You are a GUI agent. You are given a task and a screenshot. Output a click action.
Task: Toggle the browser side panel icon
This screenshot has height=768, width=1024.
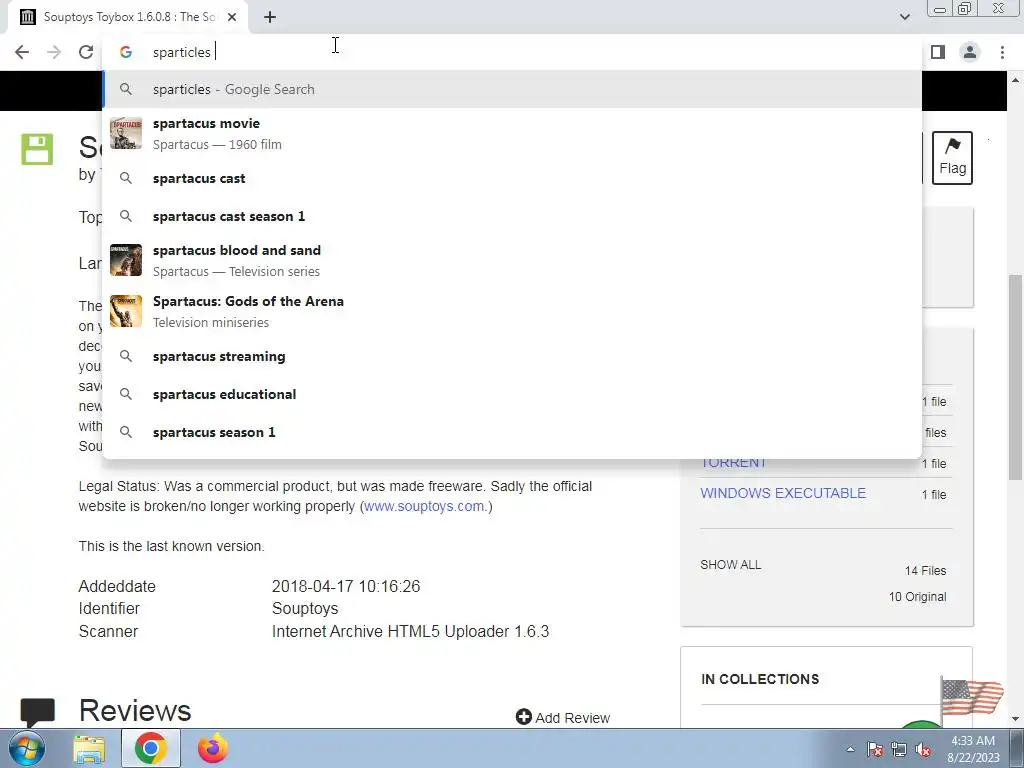[x=938, y=52]
